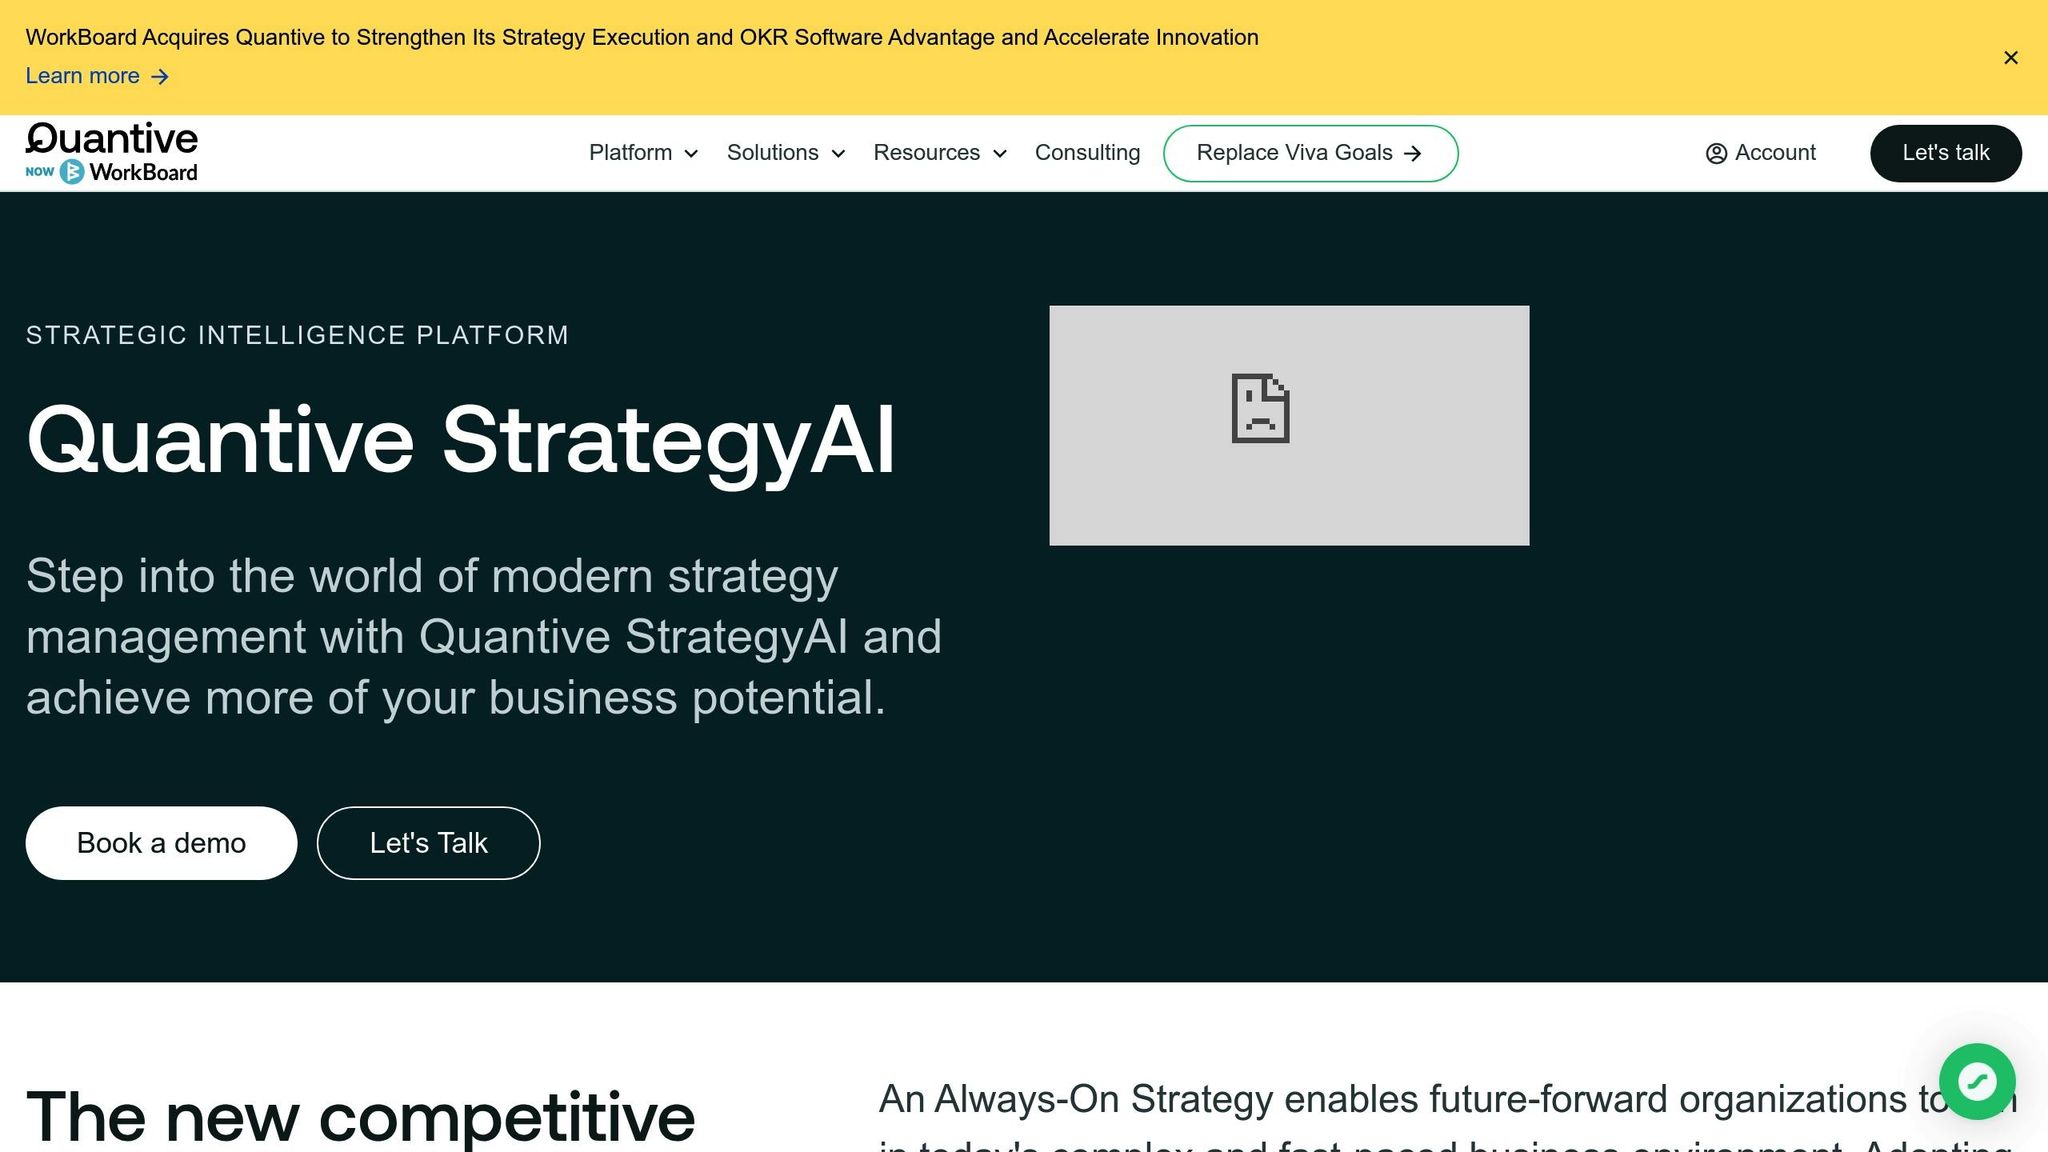Click the Book a demo button
2048x1152 pixels.
click(x=160, y=843)
